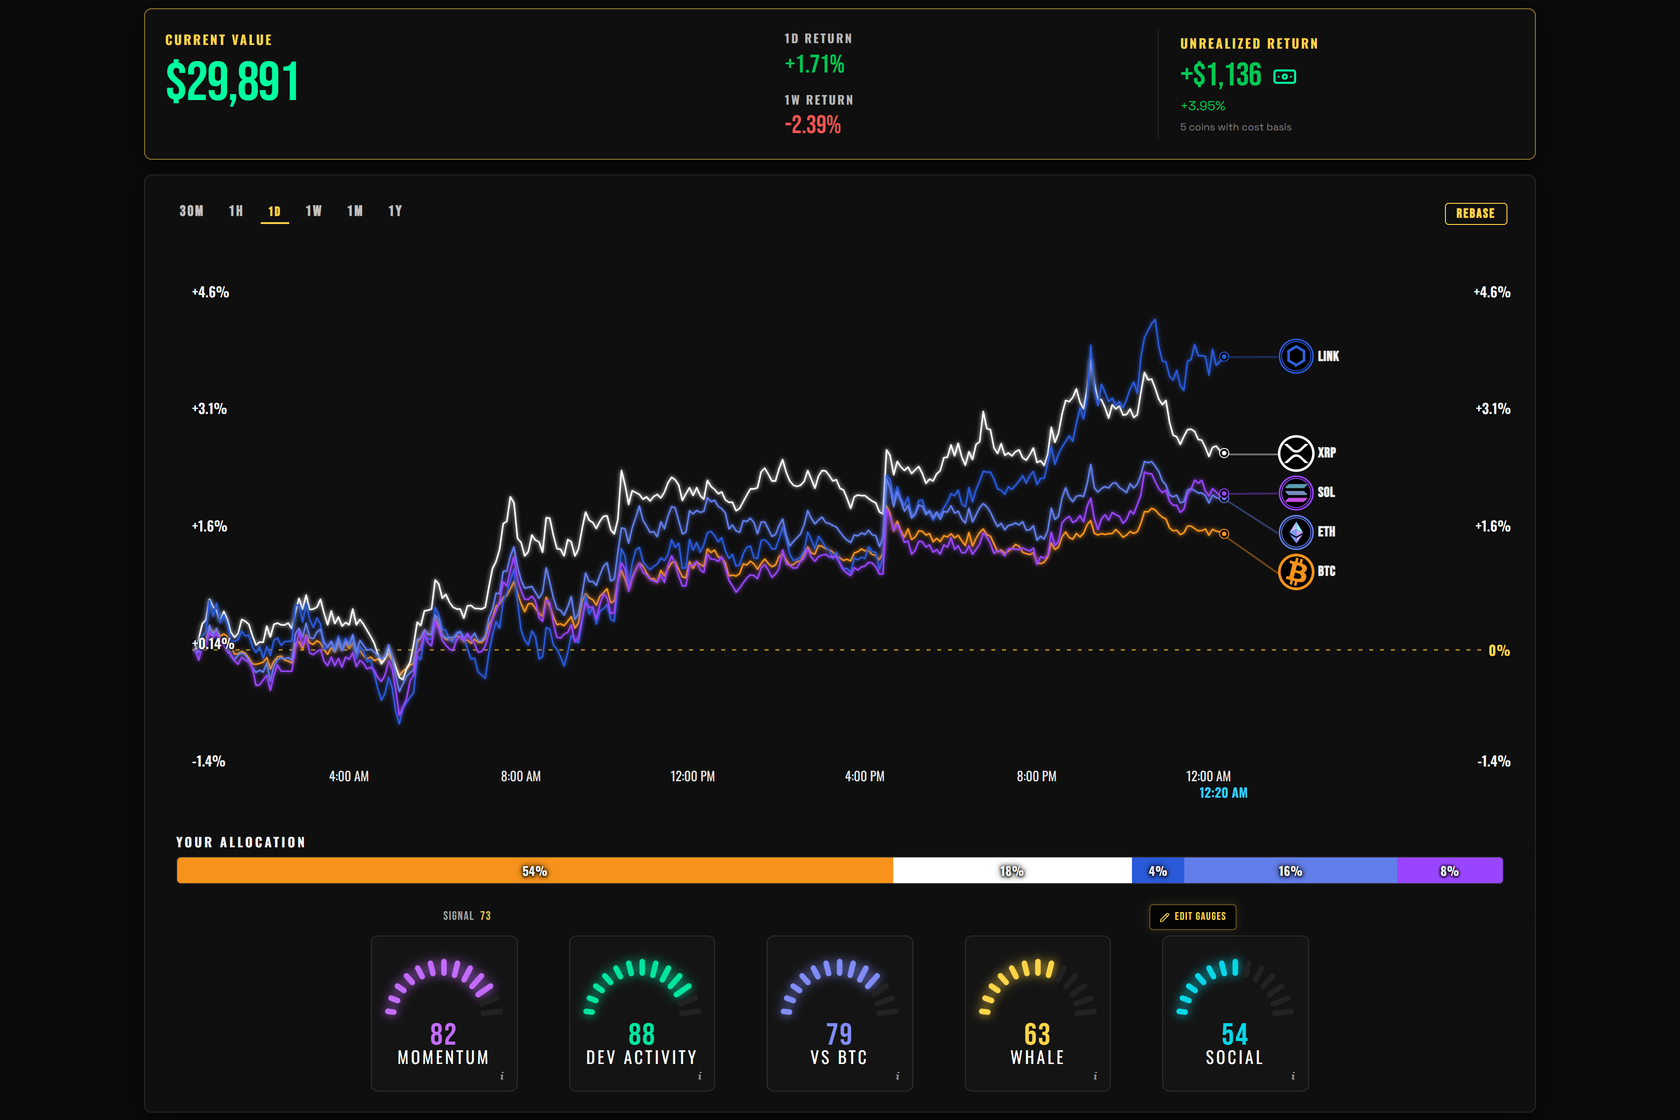Switch chart to 1M timeframe
Viewport: 1680px width, 1120px height.
point(355,211)
